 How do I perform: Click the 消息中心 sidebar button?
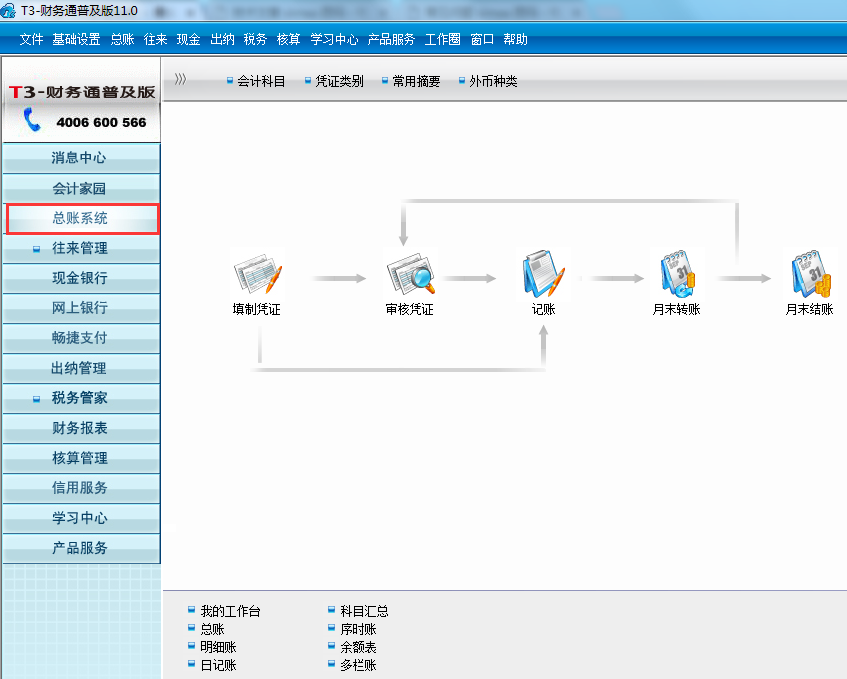coord(80,158)
